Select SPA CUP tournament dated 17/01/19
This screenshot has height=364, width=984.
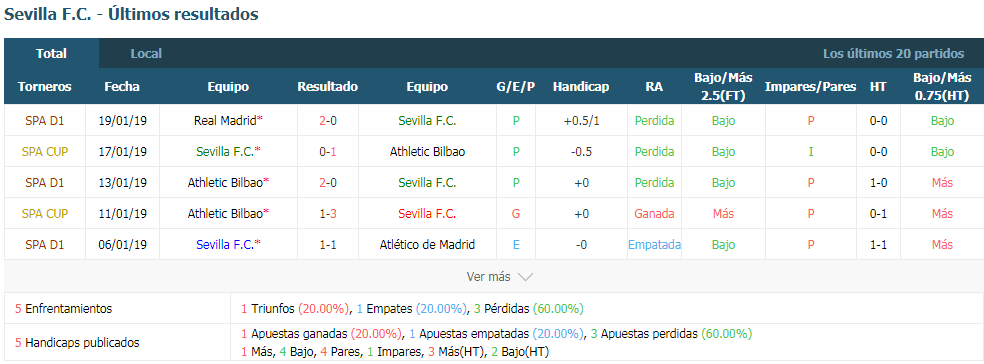click(x=45, y=152)
